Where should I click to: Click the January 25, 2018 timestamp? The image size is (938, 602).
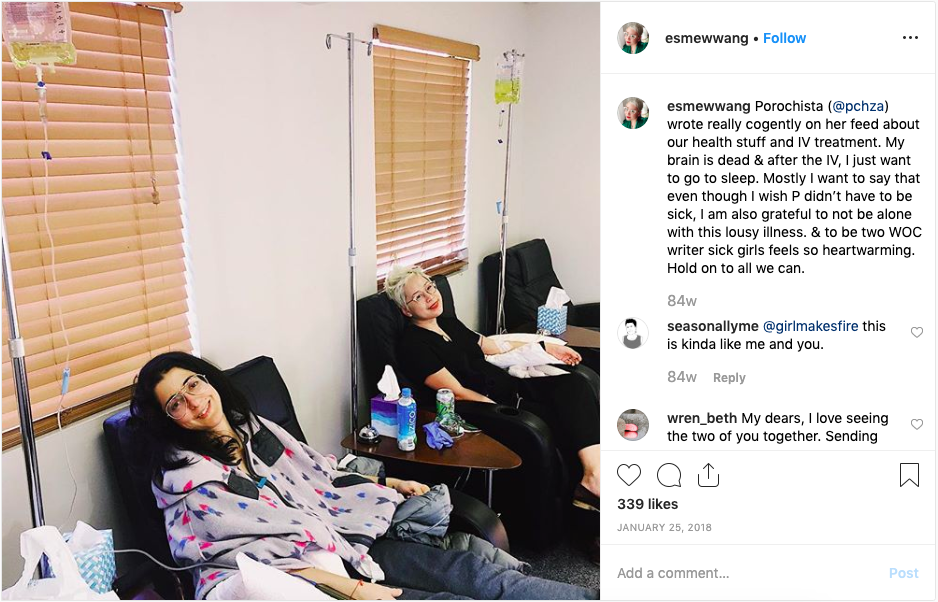664,528
